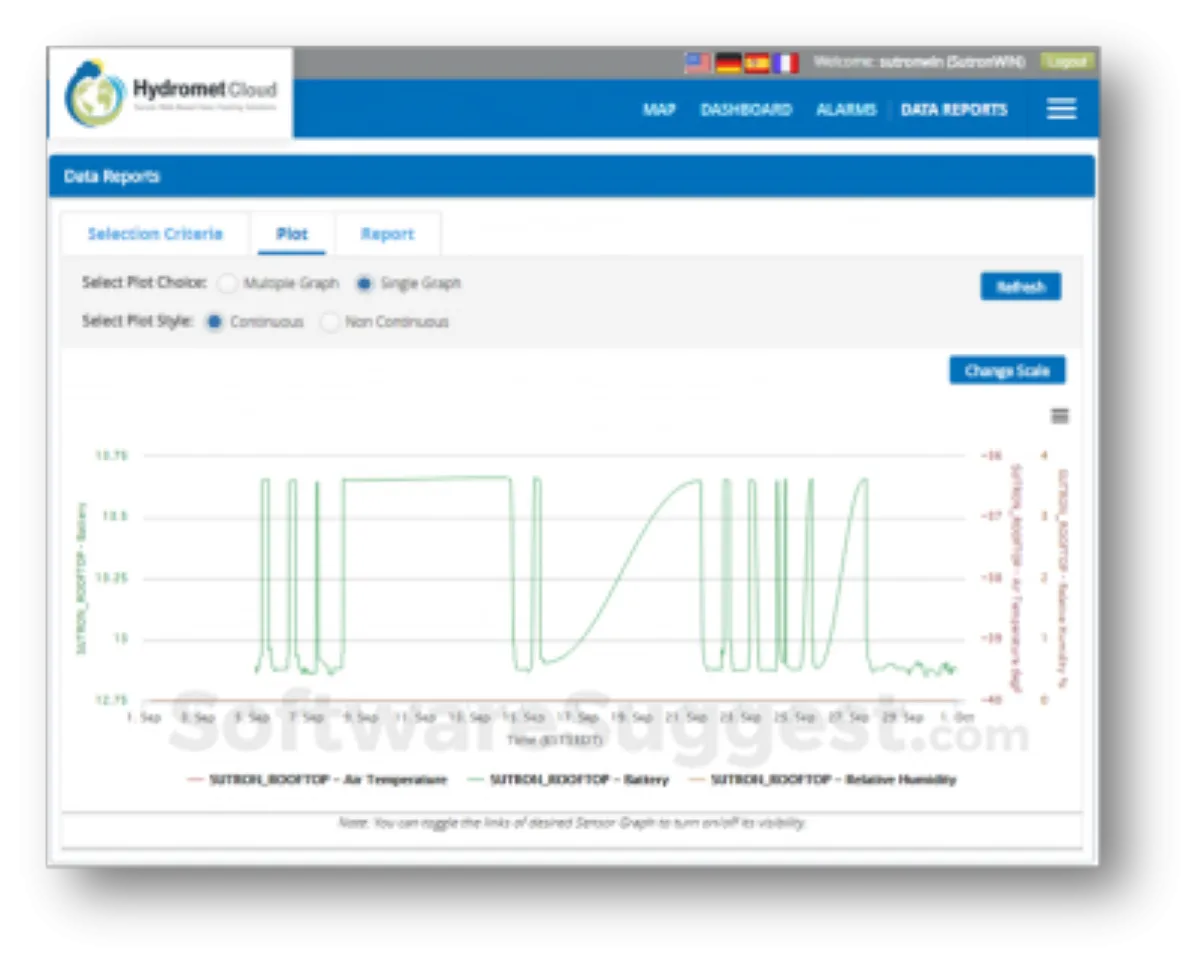The image size is (1200, 967).
Task: Click the '1. Sep' x-axis label
Action: click(x=145, y=717)
